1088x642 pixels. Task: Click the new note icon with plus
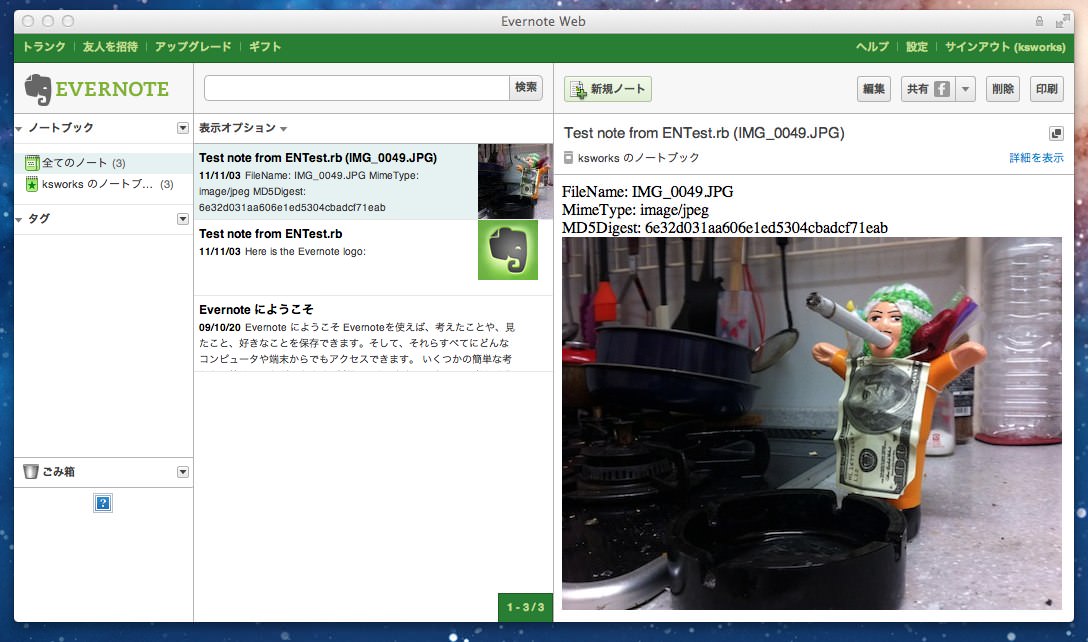tap(578, 90)
